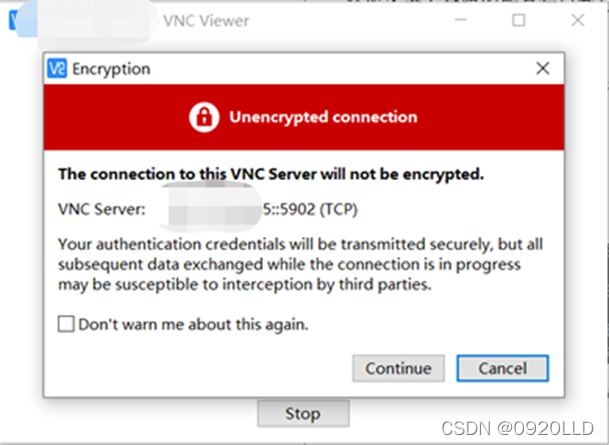Click the "Encryption" dialog title text
The height and width of the screenshot is (445, 609).
click(111, 70)
